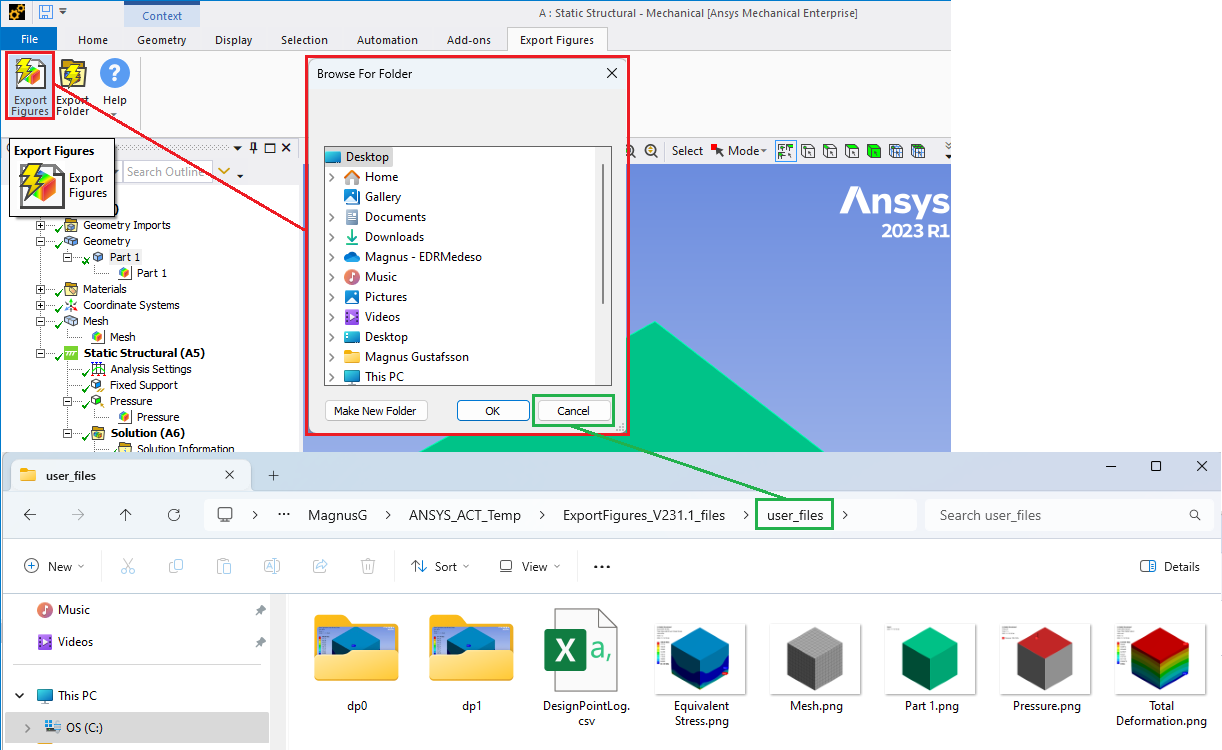Collapse the Static Structural (A5) tree node
1222x750 pixels.
41,353
